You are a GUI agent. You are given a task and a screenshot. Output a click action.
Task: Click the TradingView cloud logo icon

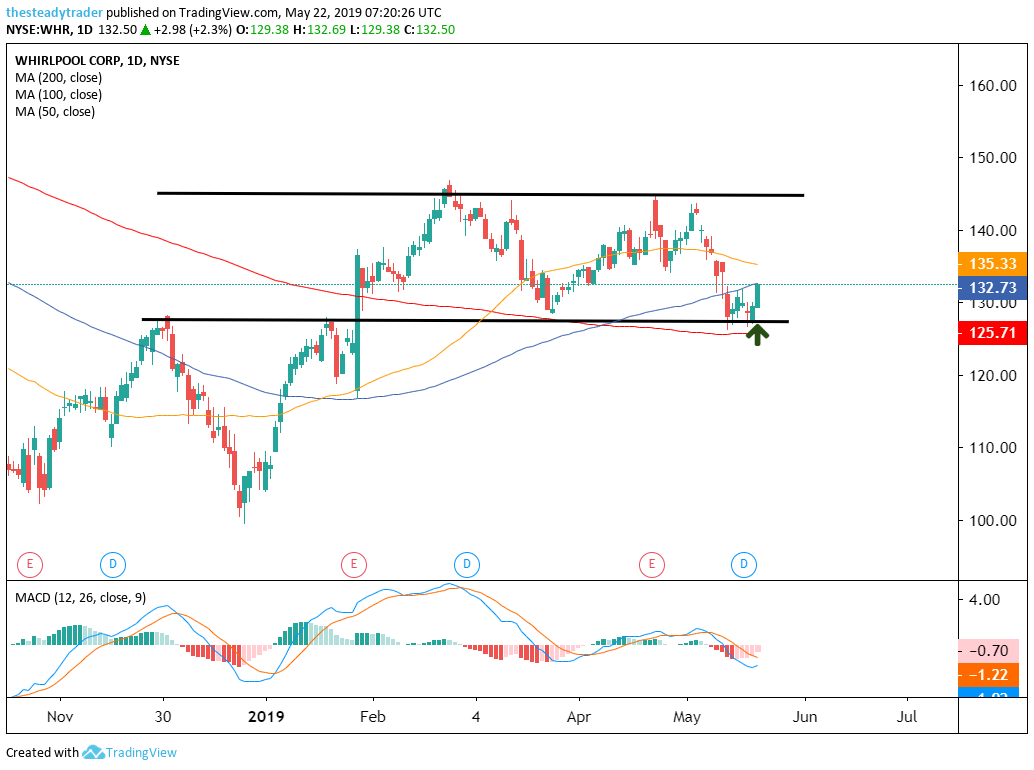(93, 752)
